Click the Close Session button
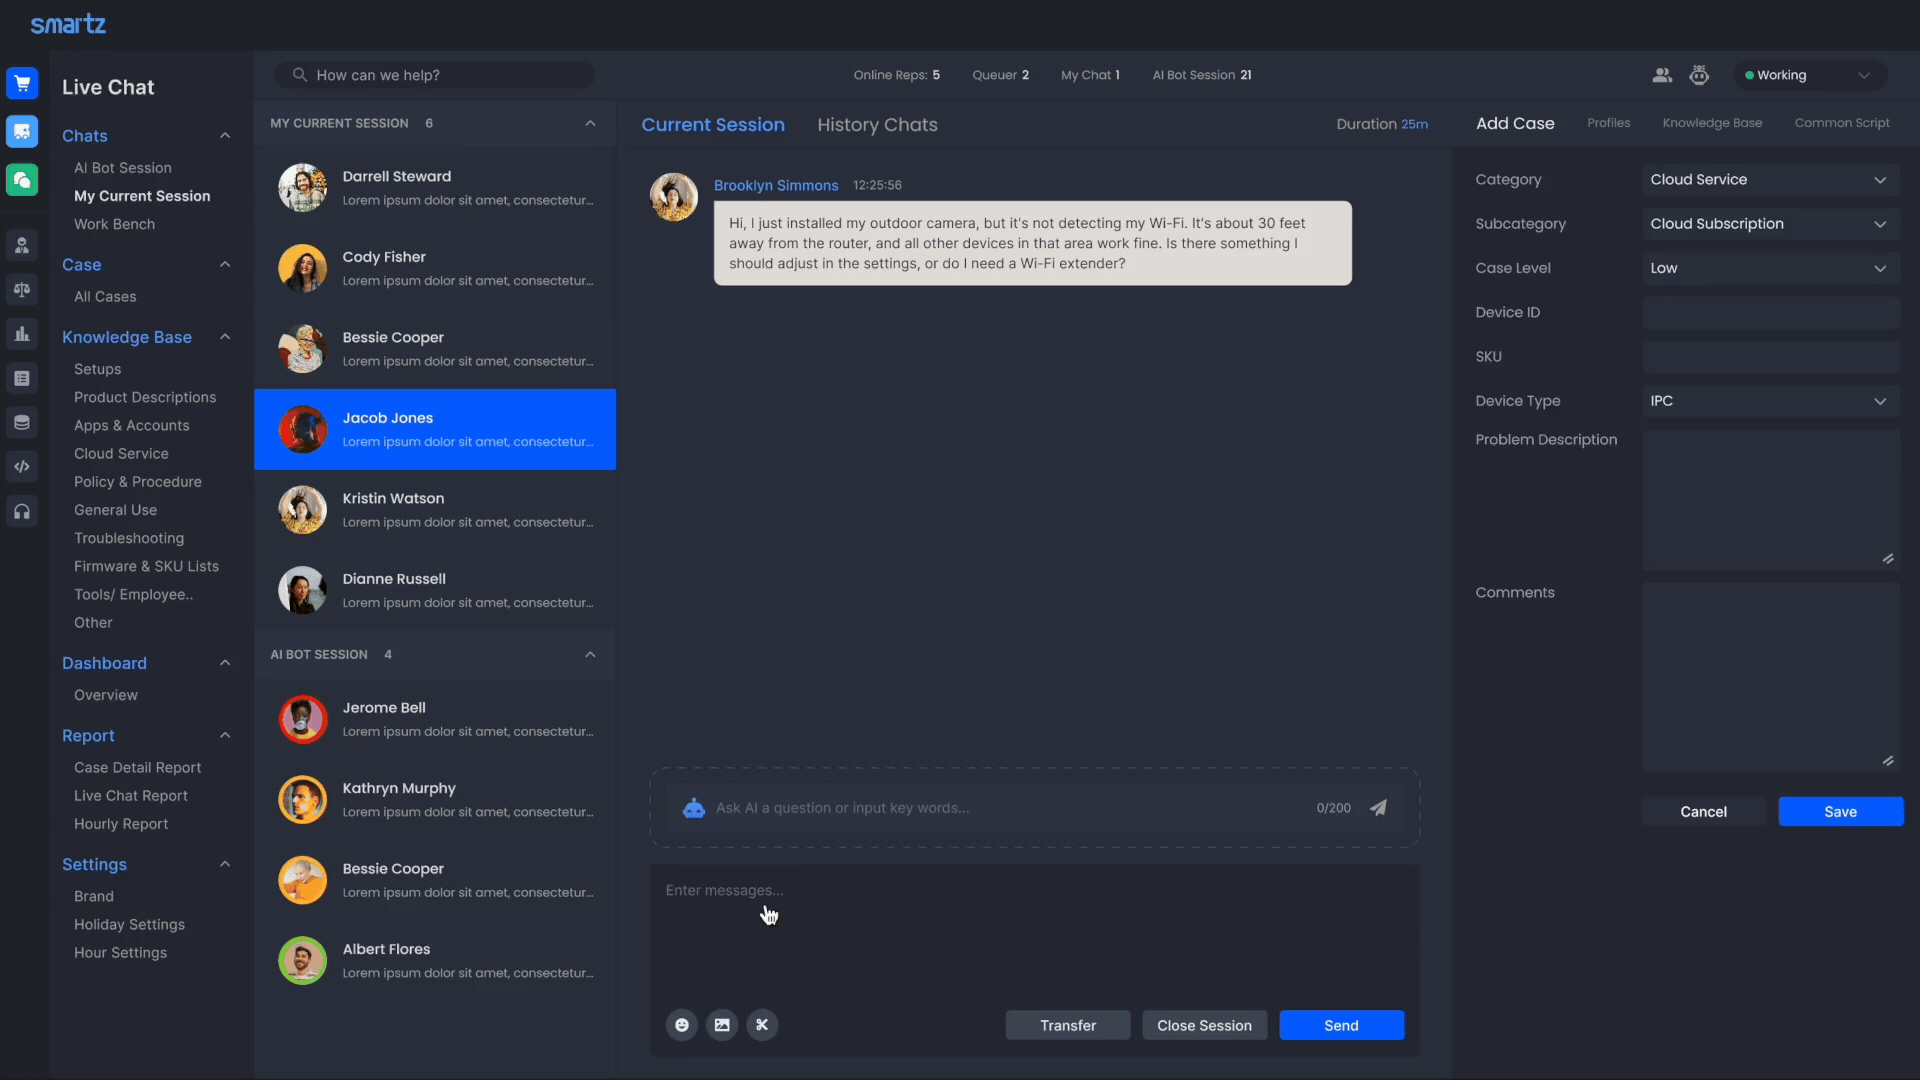 tap(1204, 1025)
